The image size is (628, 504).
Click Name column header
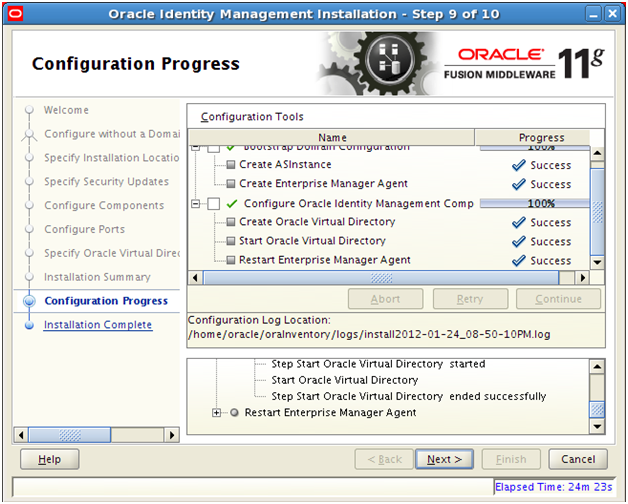(332, 137)
